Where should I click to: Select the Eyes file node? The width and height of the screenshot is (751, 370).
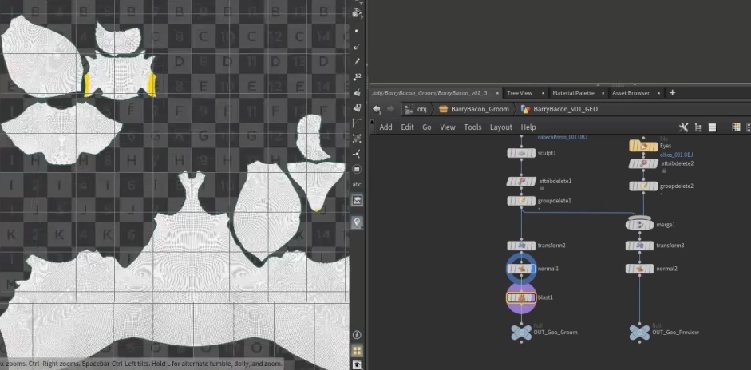coord(643,146)
